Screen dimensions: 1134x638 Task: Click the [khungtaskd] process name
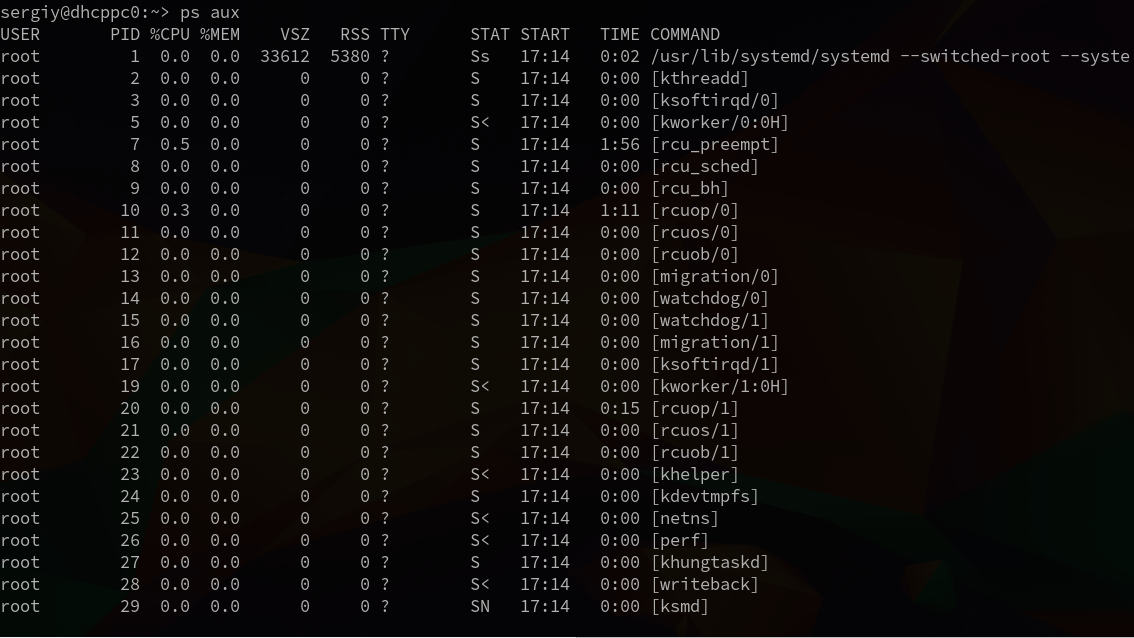point(710,562)
